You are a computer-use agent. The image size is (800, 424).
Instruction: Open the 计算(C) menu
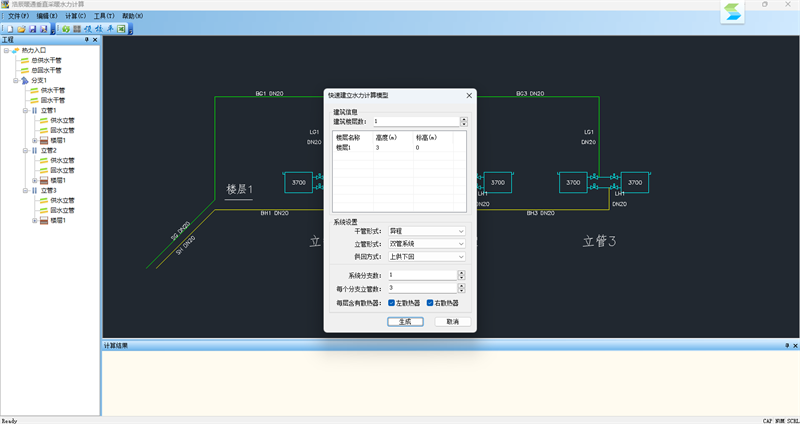pyautogui.click(x=75, y=17)
